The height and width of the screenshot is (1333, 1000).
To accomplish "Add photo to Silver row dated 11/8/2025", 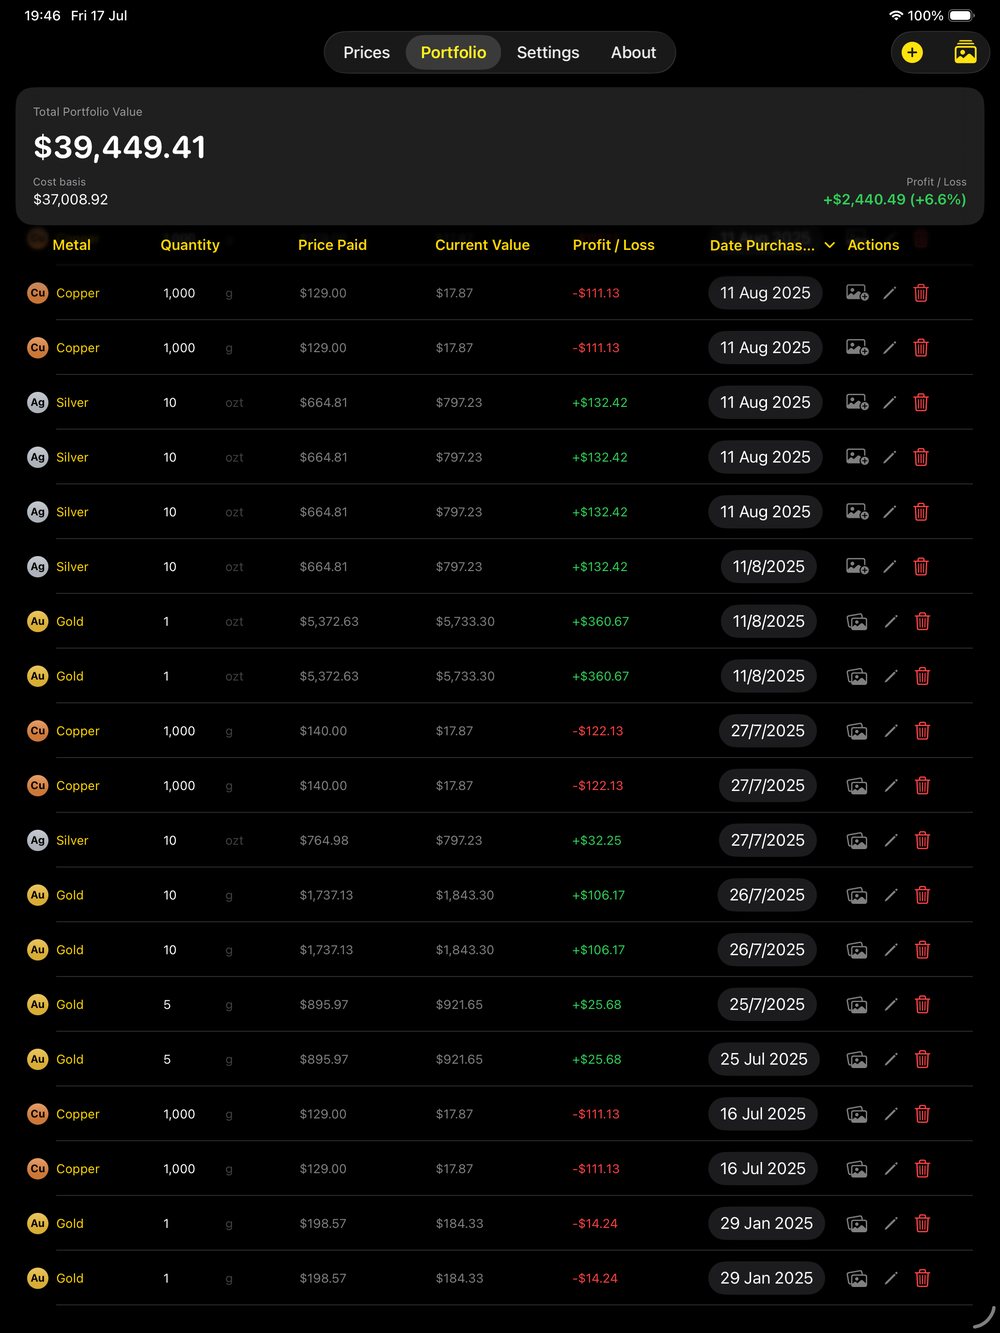I will [x=857, y=566].
